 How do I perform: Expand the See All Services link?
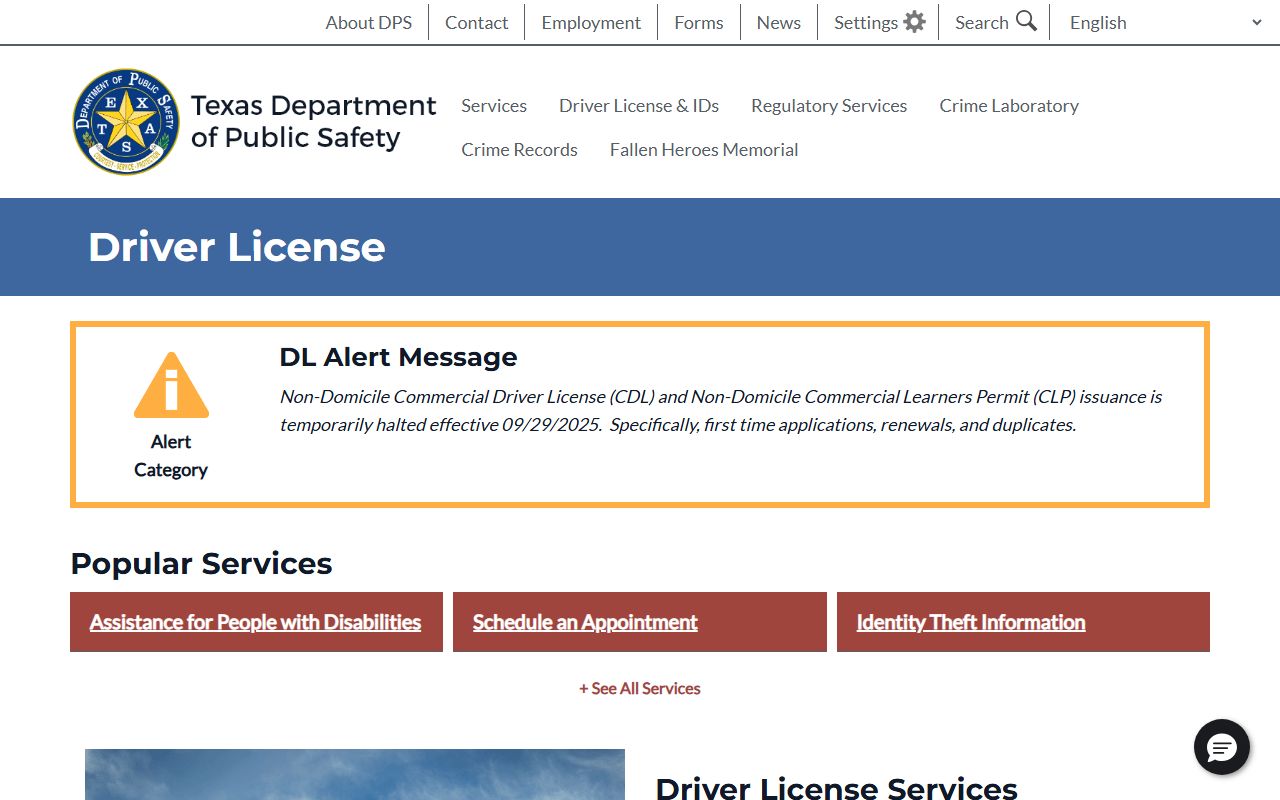click(x=640, y=688)
